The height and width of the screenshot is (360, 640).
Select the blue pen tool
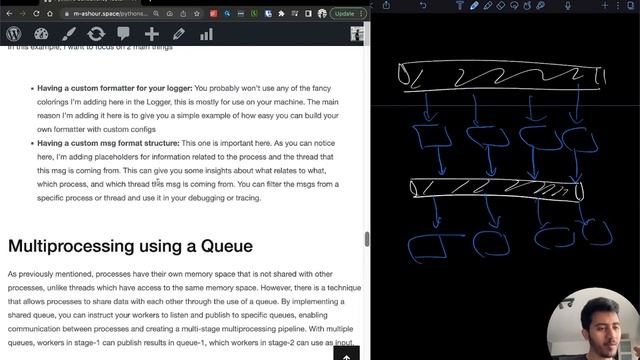(474, 5)
